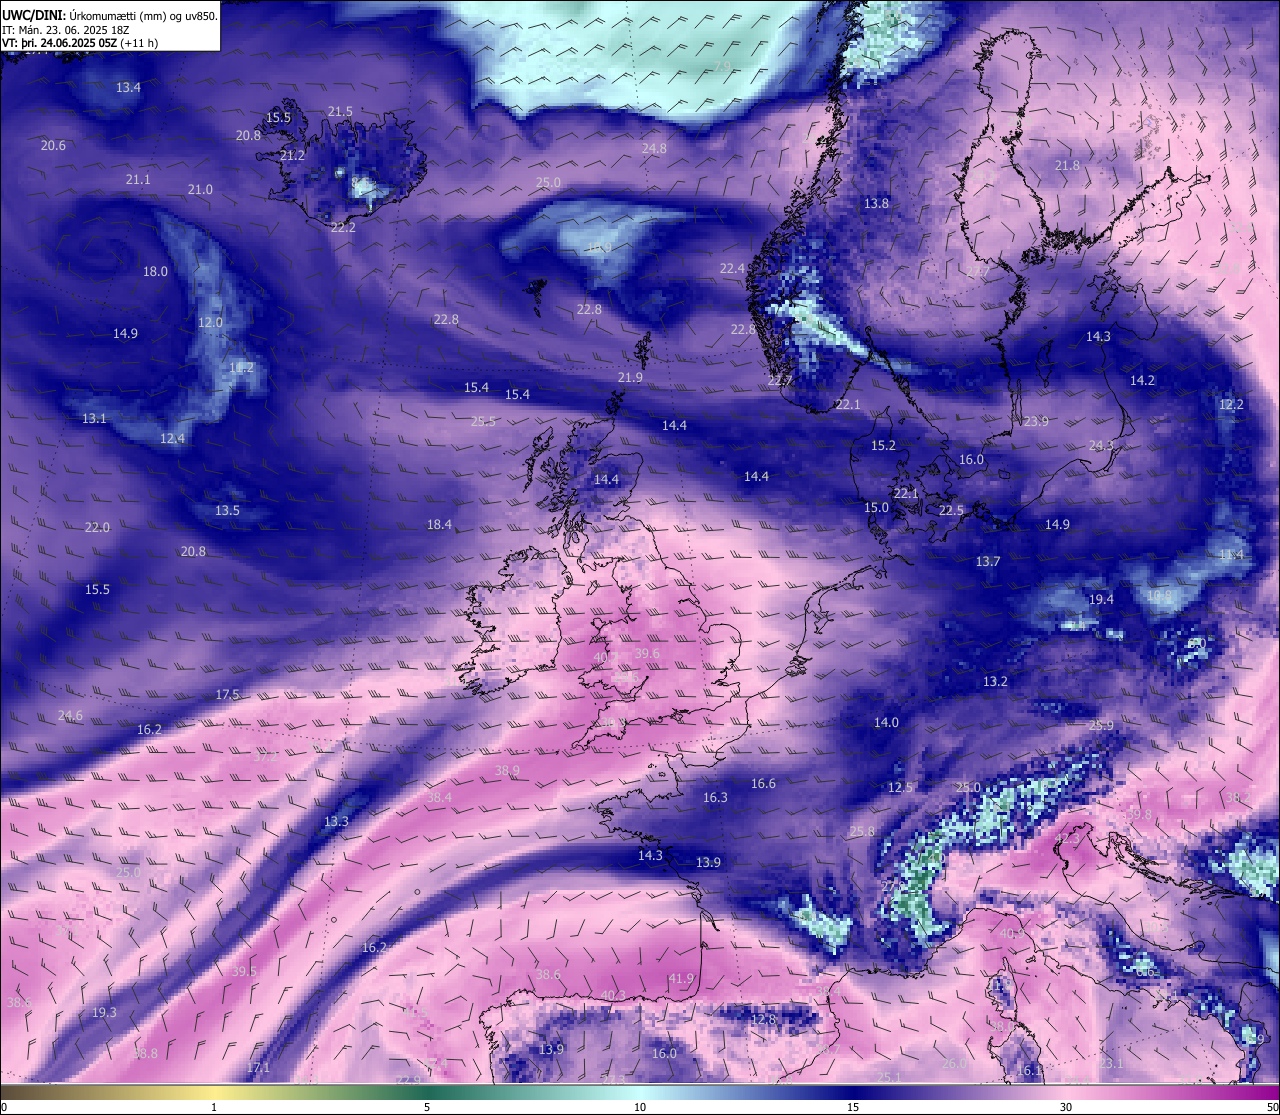Click the 12.0 value in the low
The height and width of the screenshot is (1115, 1280).
click(210, 323)
